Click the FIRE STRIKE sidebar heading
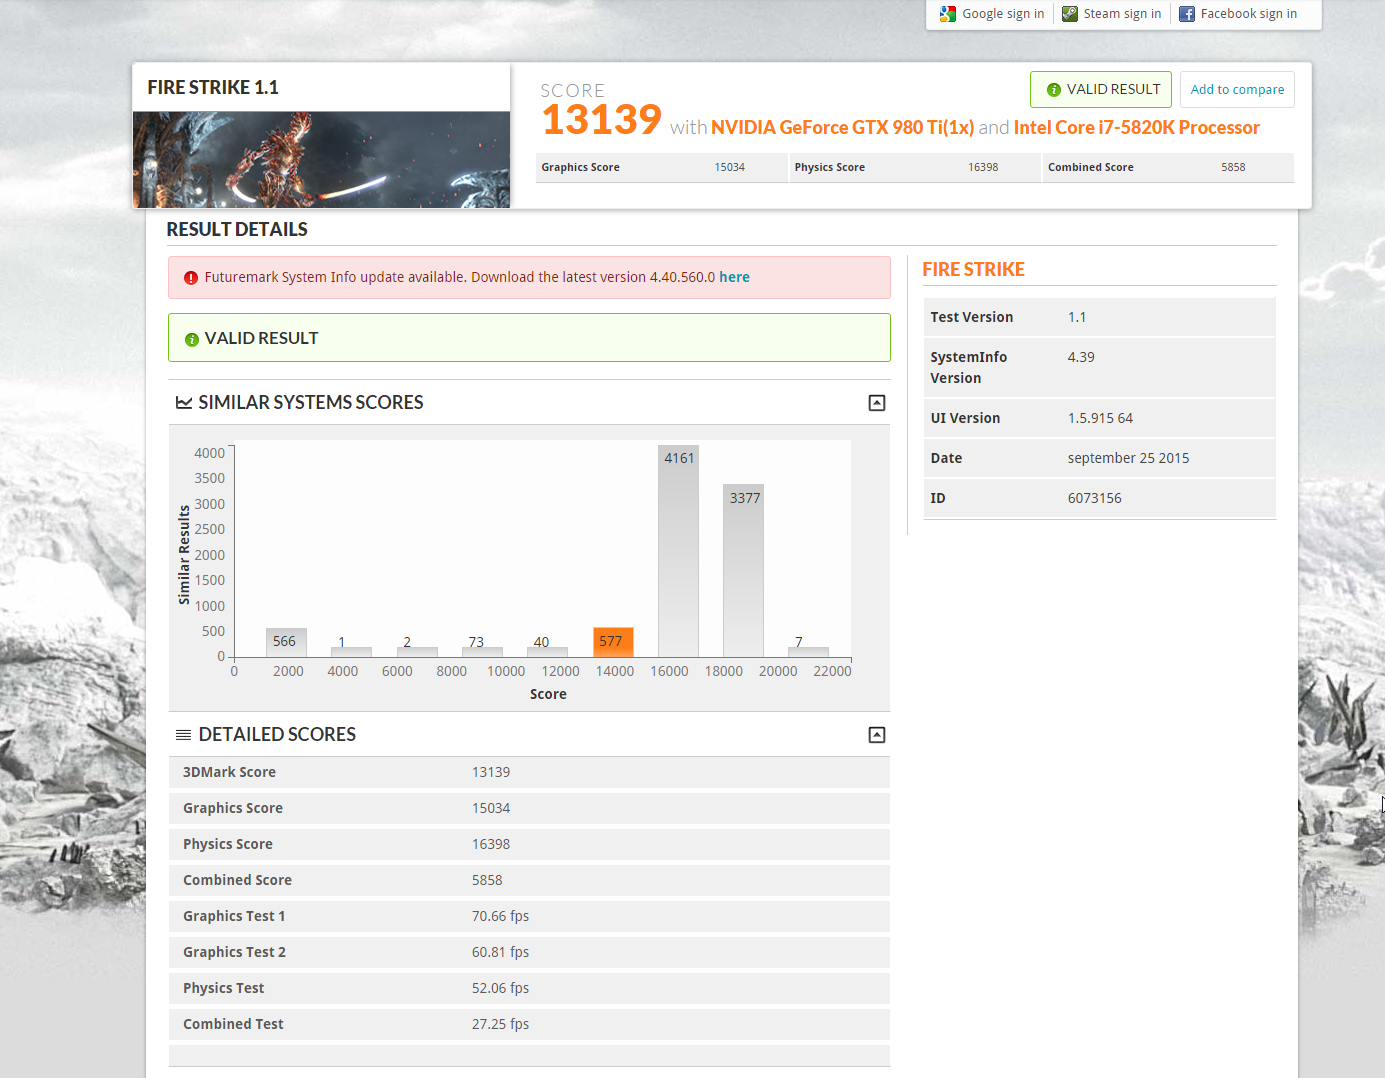 click(973, 270)
